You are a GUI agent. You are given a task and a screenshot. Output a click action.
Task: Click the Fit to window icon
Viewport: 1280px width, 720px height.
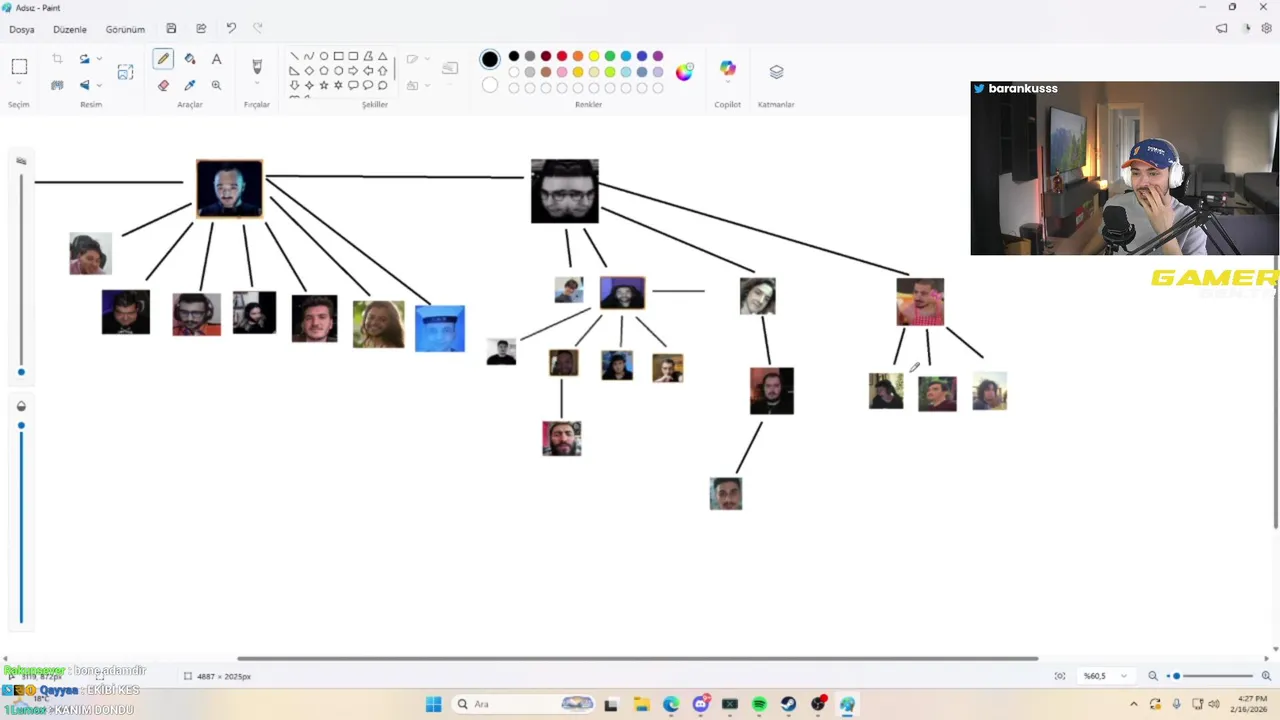click(1060, 676)
